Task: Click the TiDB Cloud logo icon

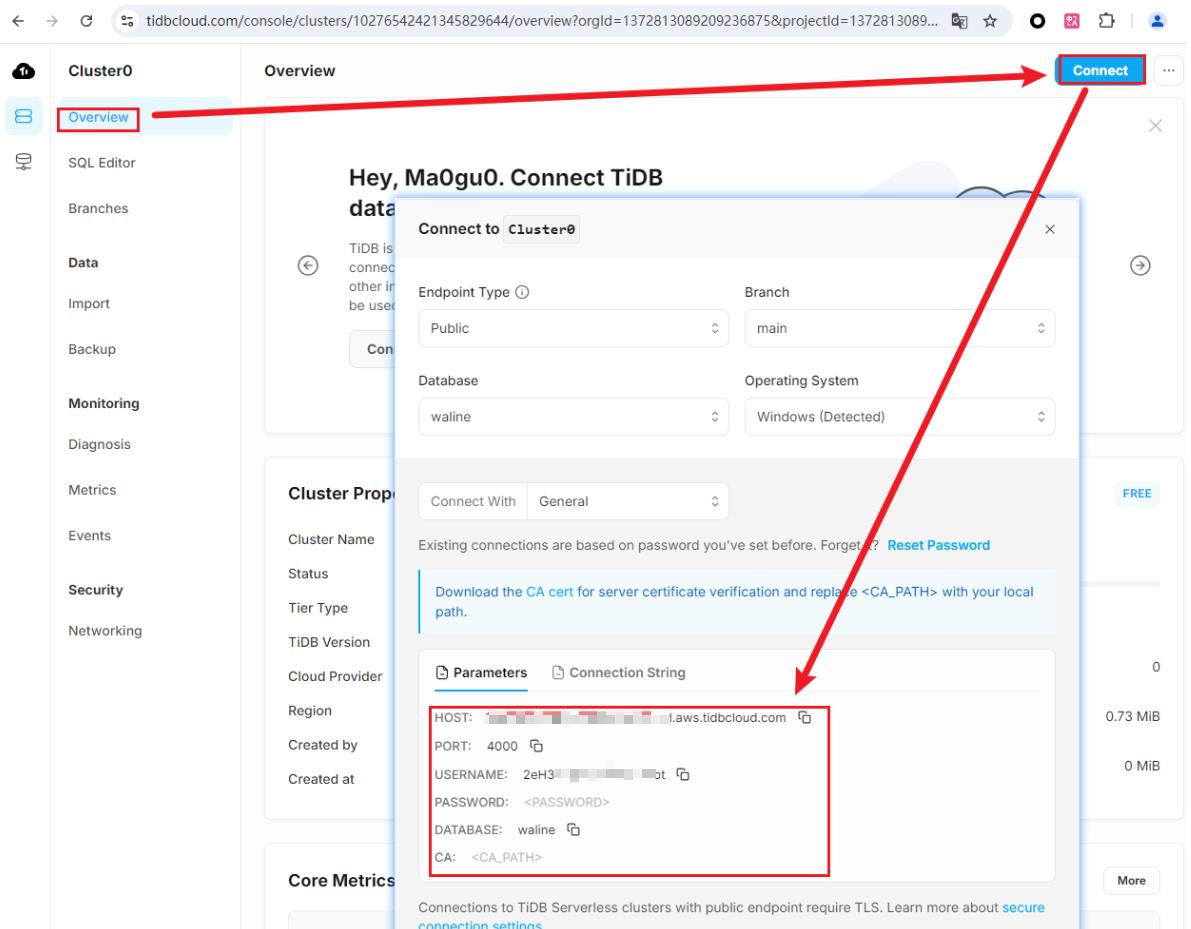Action: [24, 71]
